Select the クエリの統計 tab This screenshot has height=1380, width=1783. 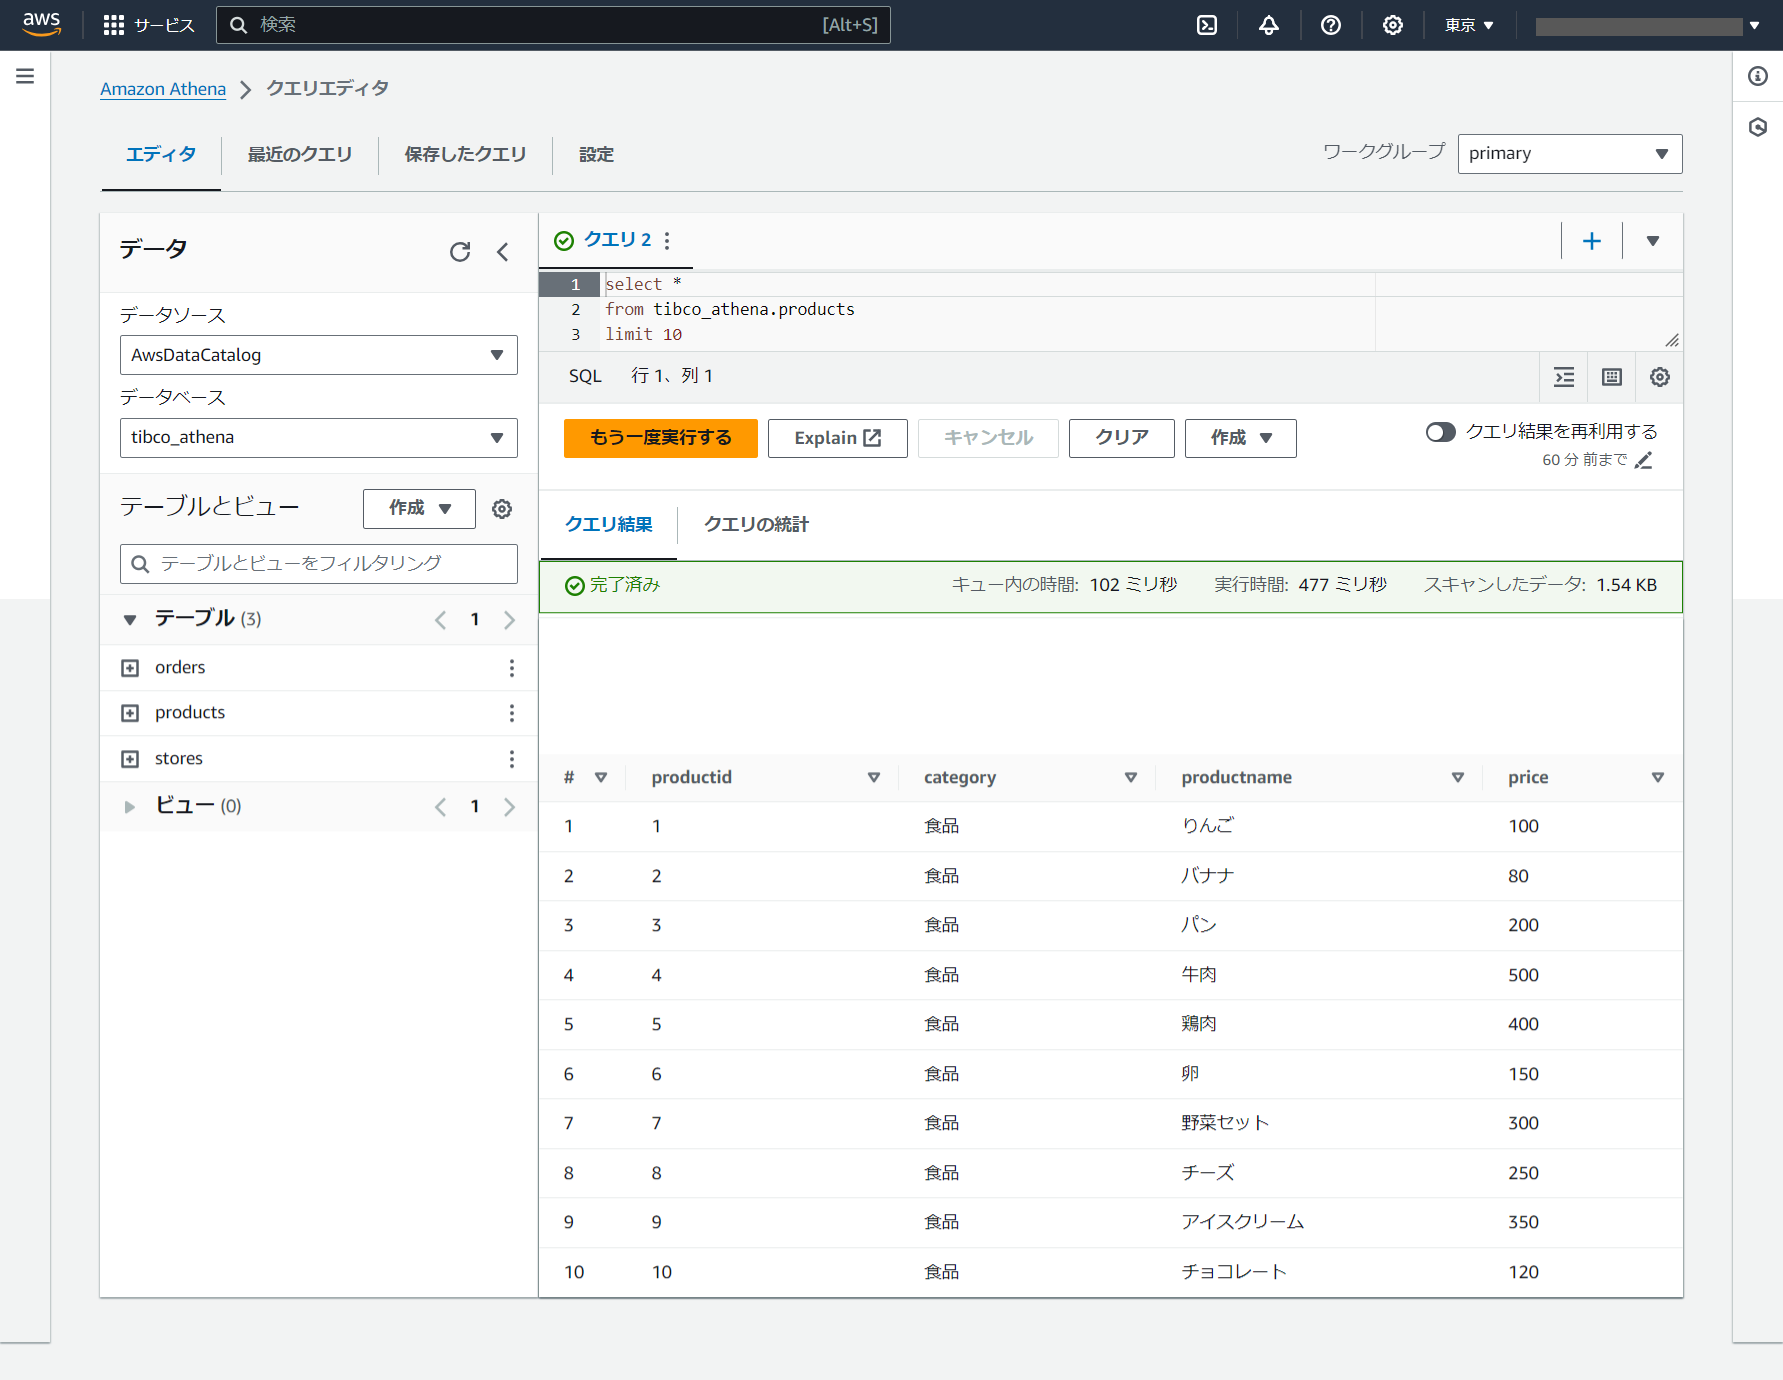tap(756, 524)
